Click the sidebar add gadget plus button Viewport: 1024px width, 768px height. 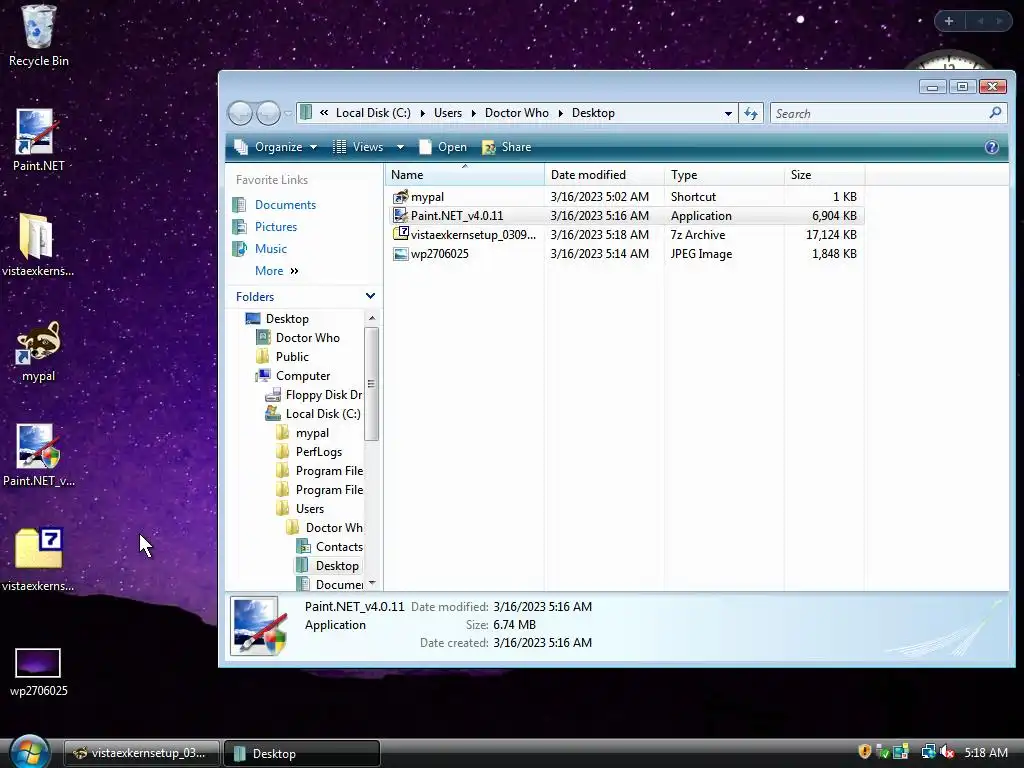click(x=949, y=21)
